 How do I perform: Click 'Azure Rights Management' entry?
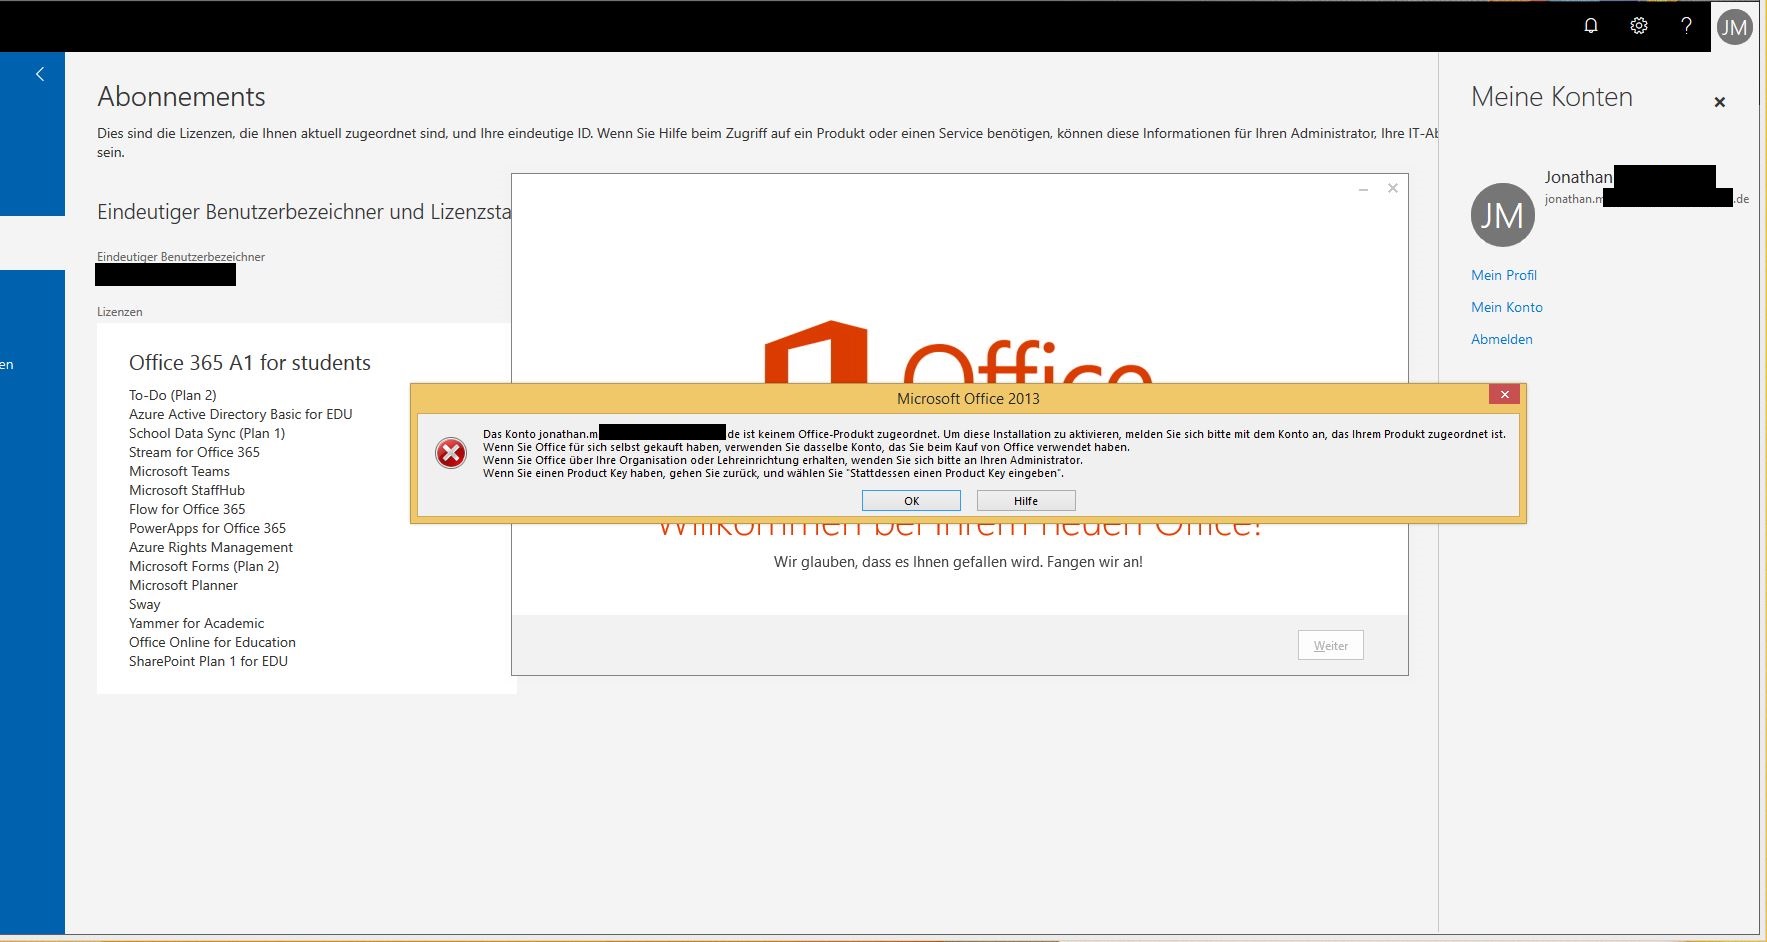click(x=211, y=547)
